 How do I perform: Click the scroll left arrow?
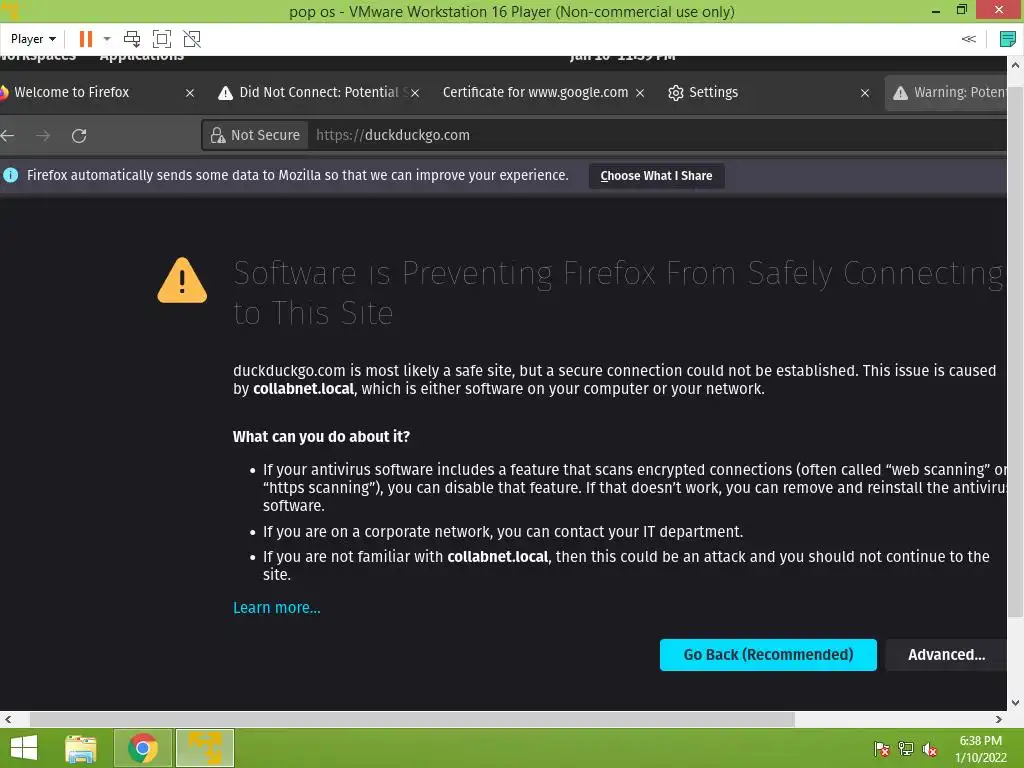click(8, 719)
